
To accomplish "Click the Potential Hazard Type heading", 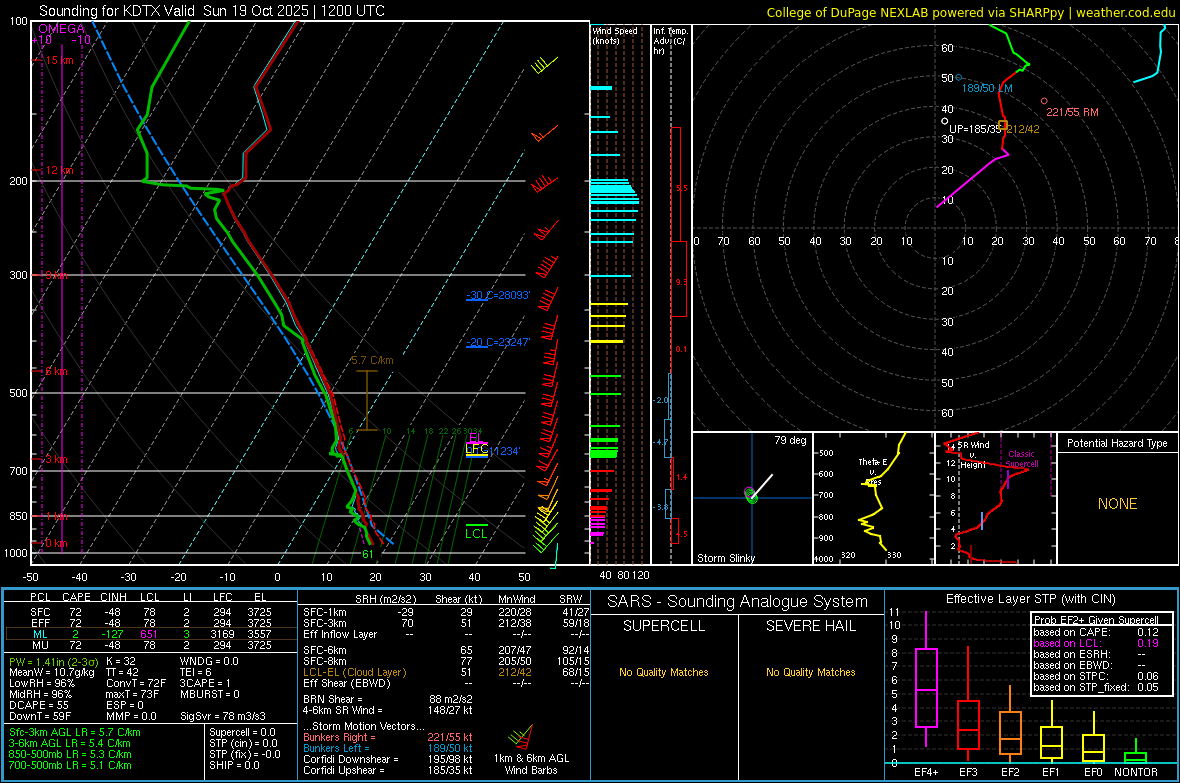I will coord(1118,443).
